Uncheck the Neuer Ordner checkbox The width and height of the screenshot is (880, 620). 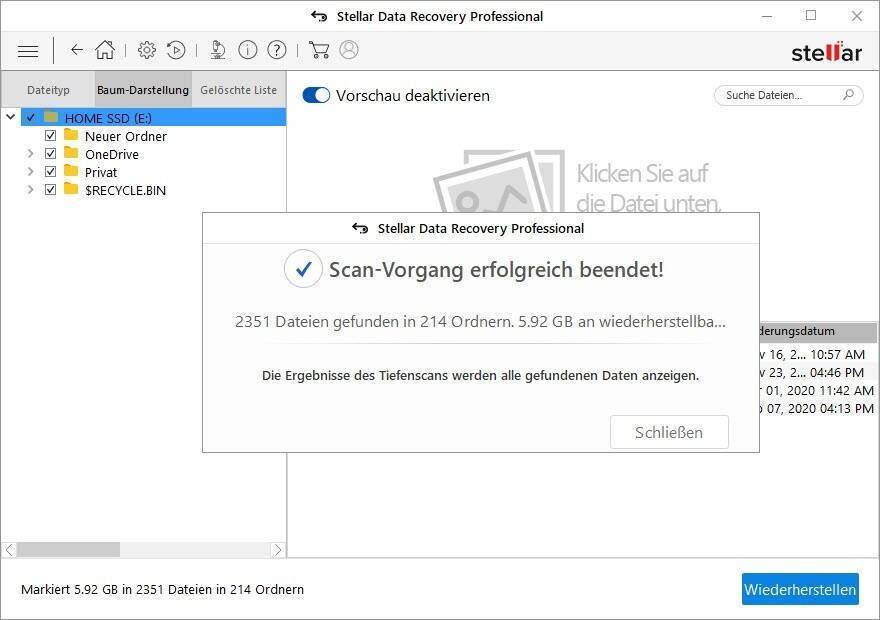(x=50, y=136)
